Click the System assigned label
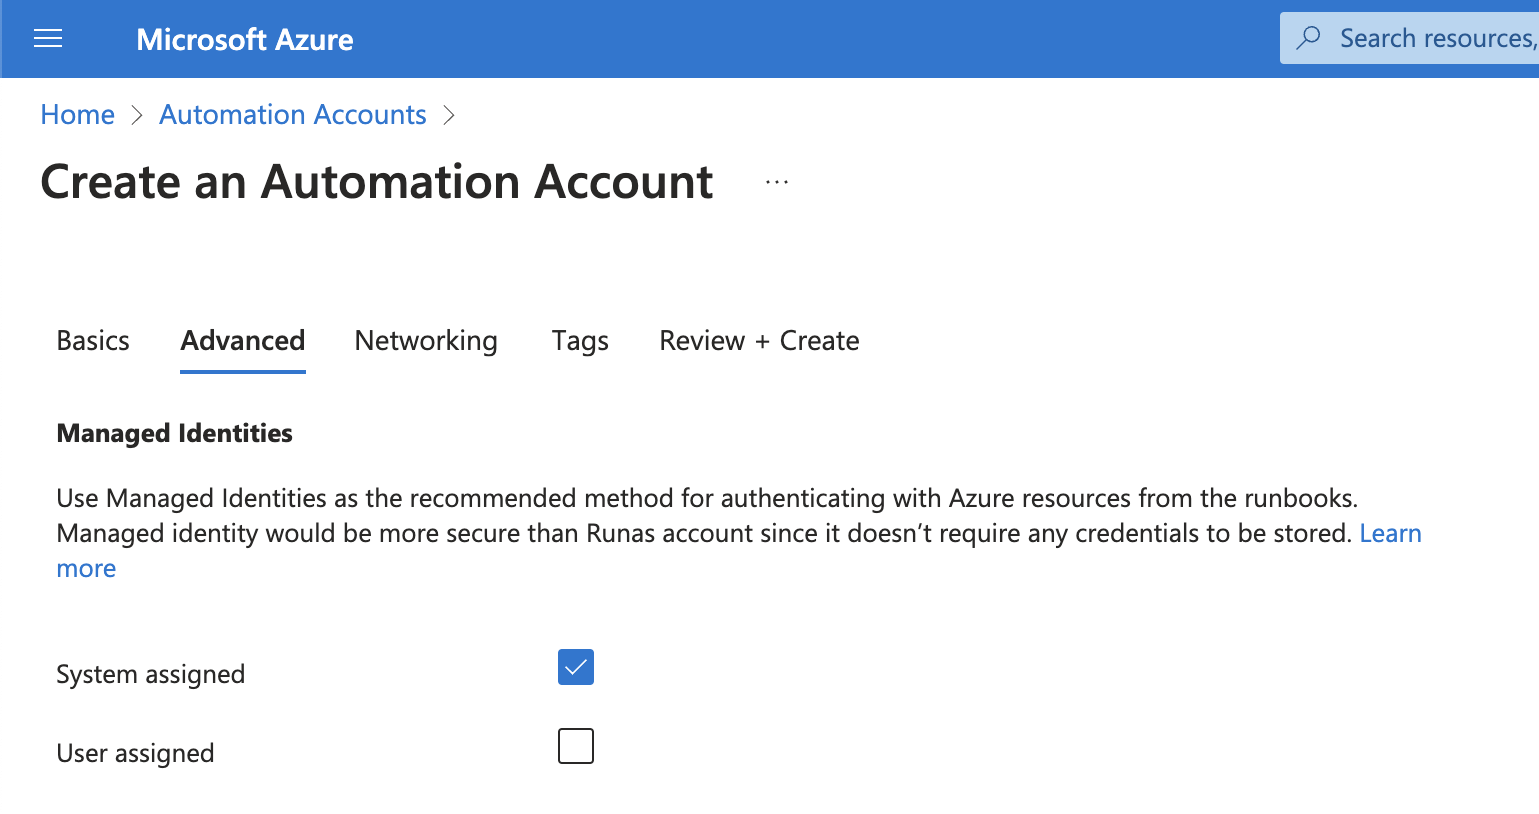 [151, 674]
